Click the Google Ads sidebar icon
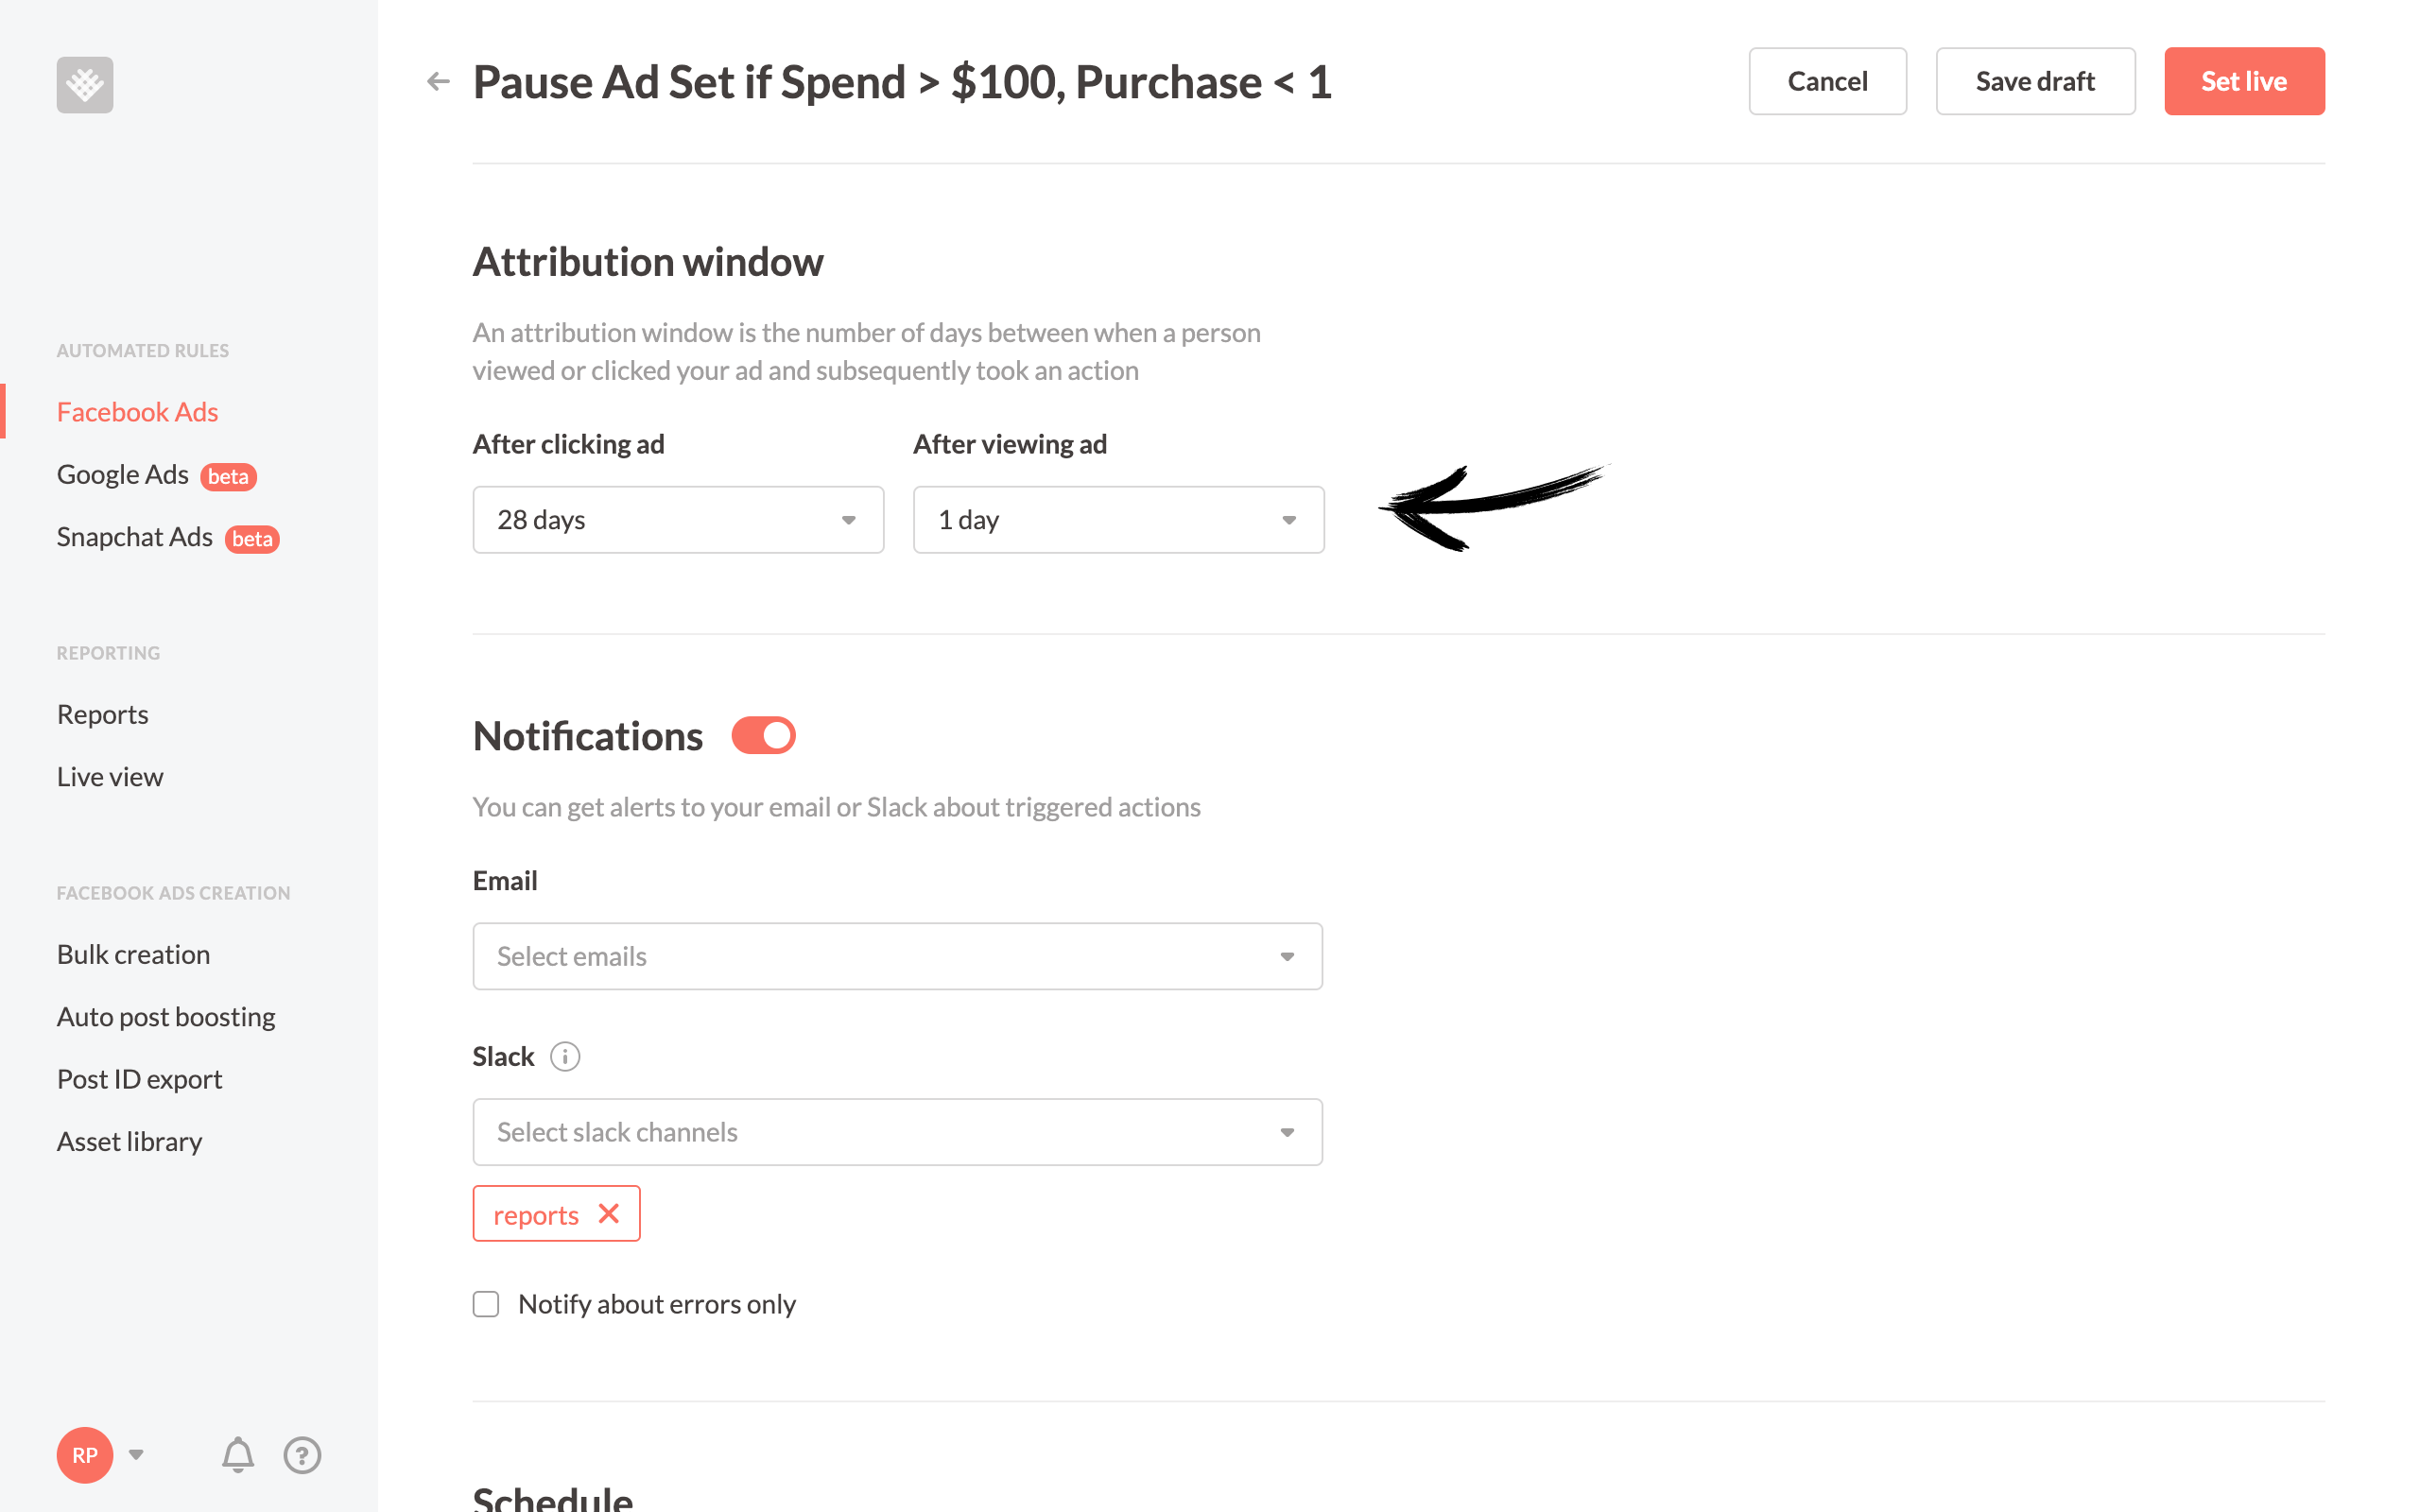This screenshot has width=2420, height=1512. (x=122, y=472)
